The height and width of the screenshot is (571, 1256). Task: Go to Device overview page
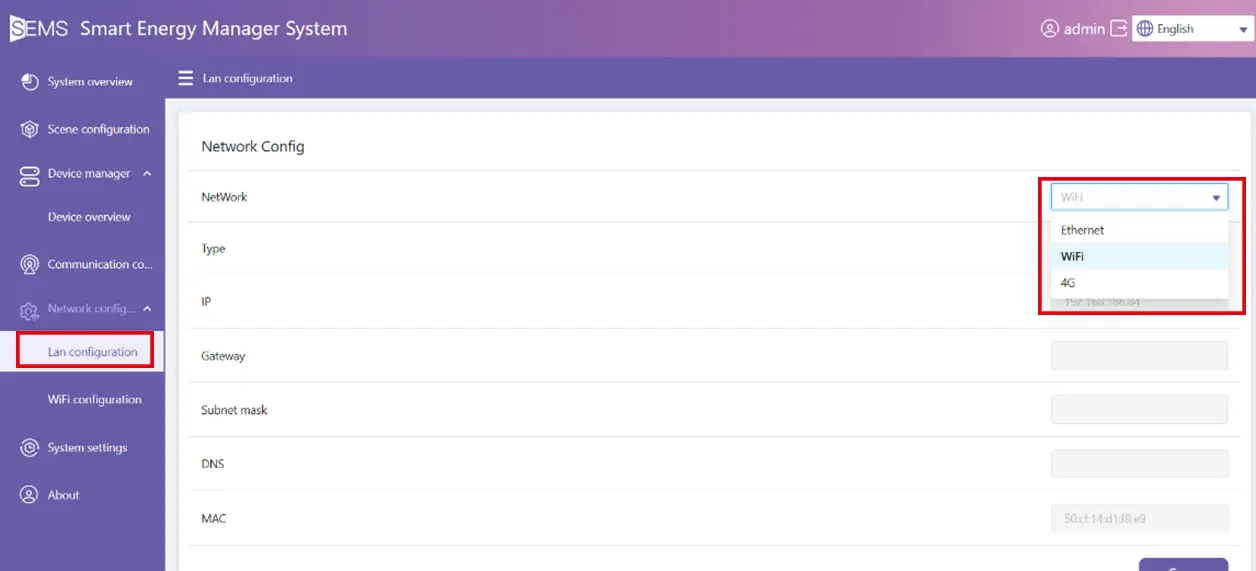[89, 217]
